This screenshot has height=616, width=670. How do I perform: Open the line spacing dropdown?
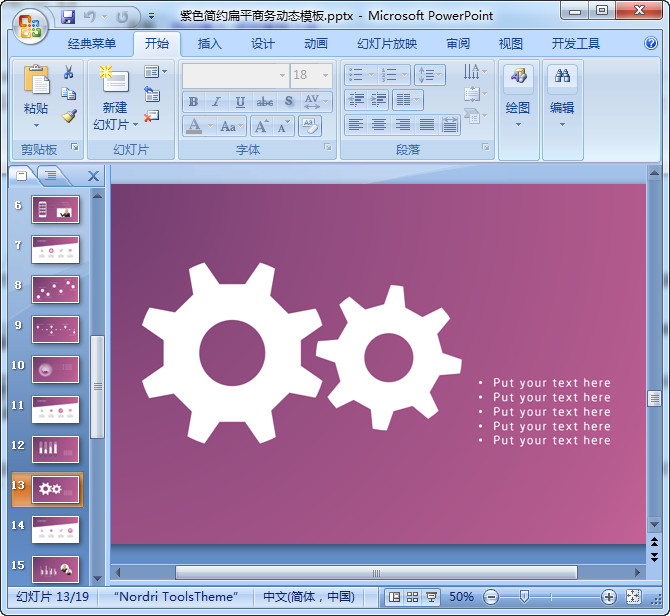(429, 75)
